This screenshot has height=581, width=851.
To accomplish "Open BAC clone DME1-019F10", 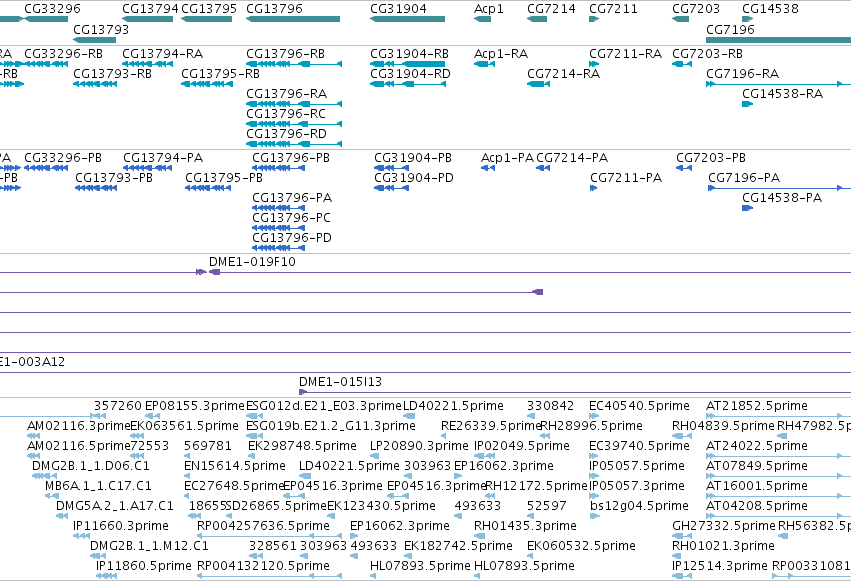I will coord(252,262).
